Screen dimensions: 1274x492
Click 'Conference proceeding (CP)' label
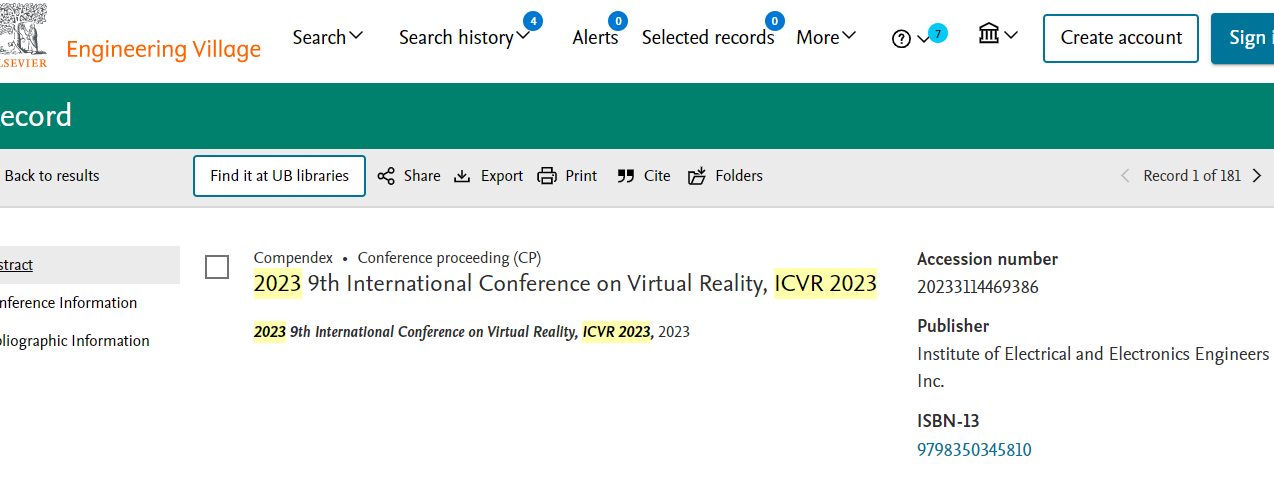click(449, 258)
